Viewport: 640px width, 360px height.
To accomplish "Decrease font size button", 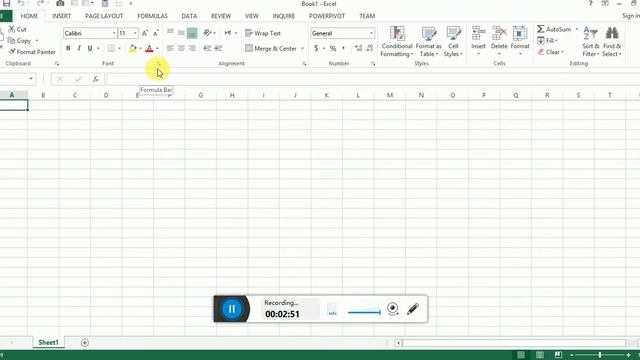I will pos(156,33).
